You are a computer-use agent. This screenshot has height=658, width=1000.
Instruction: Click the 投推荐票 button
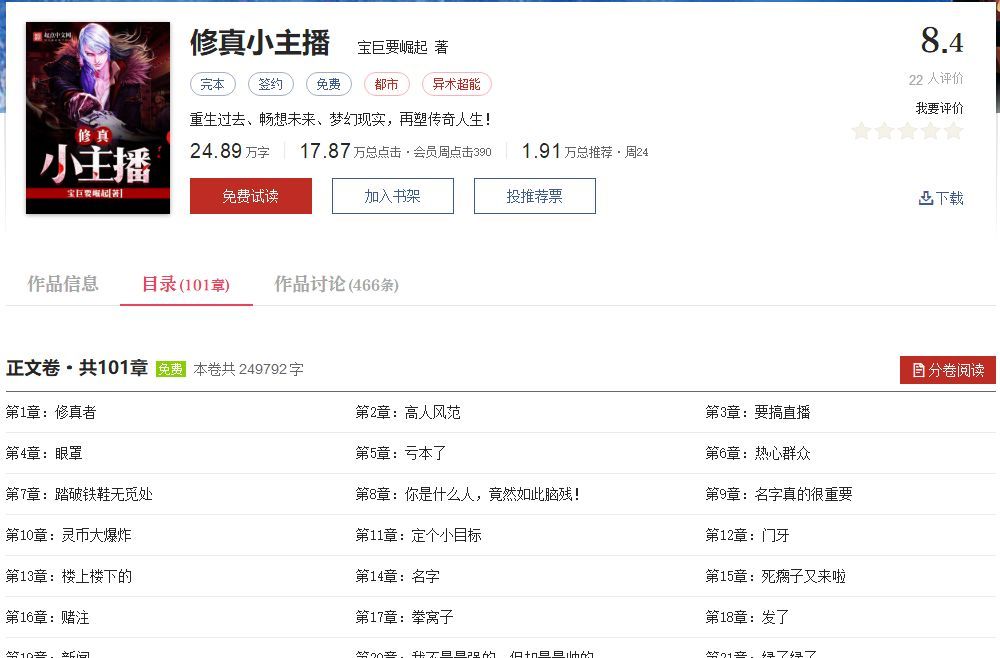534,196
